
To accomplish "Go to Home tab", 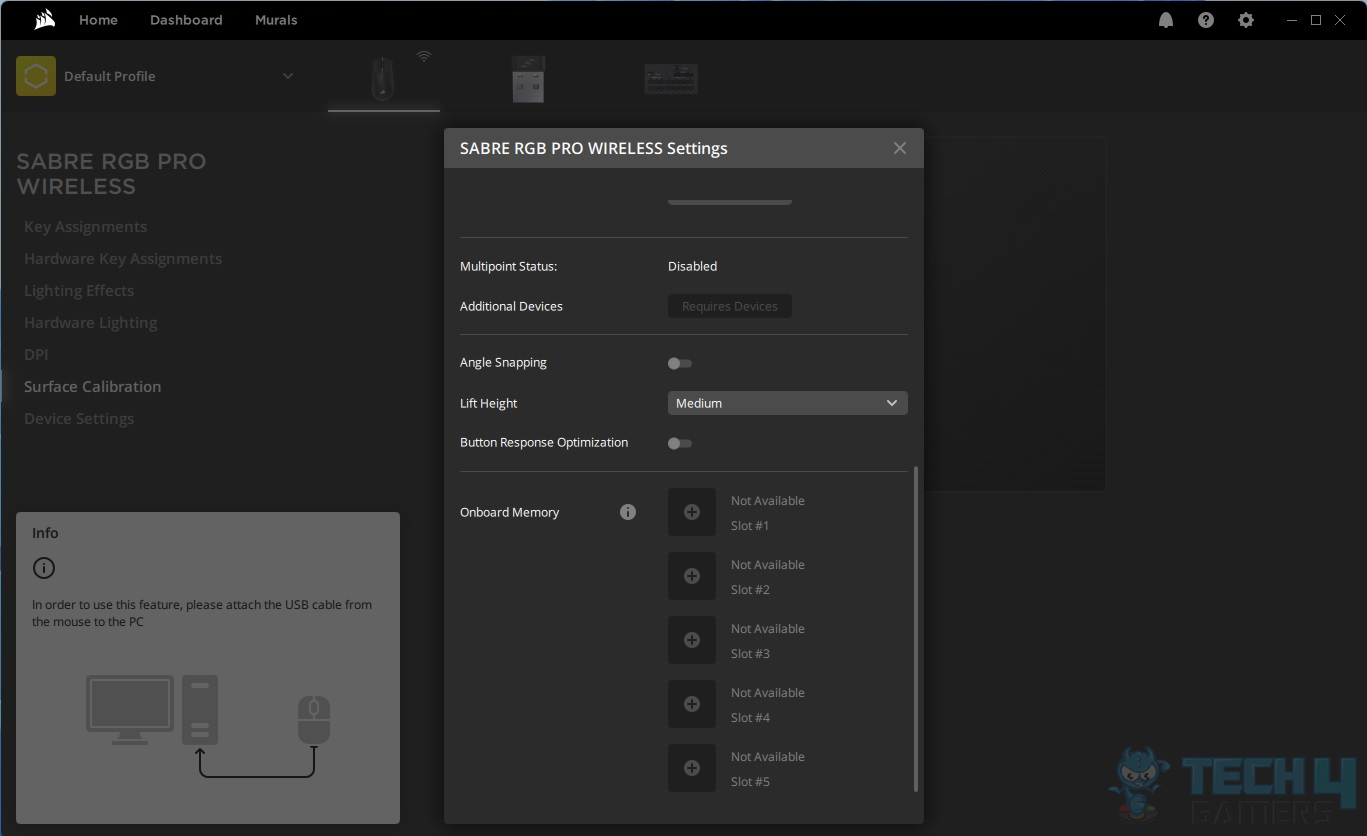I will [x=98, y=20].
